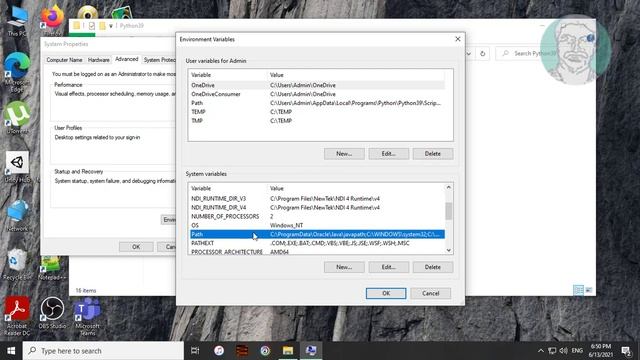Image resolution: width=640 pixels, height=360 pixels.
Task: Click Edit under System variables
Action: [389, 267]
